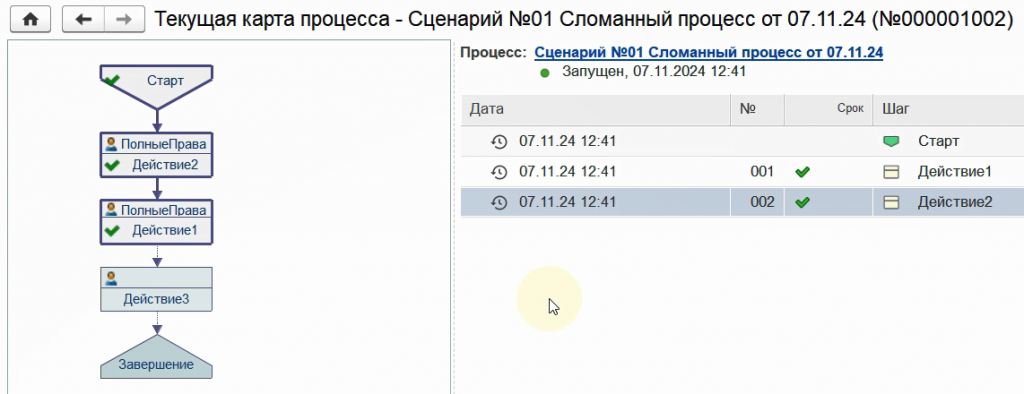Select the Старт node in process map
Screen dimensions: 1024x394
tap(157, 85)
